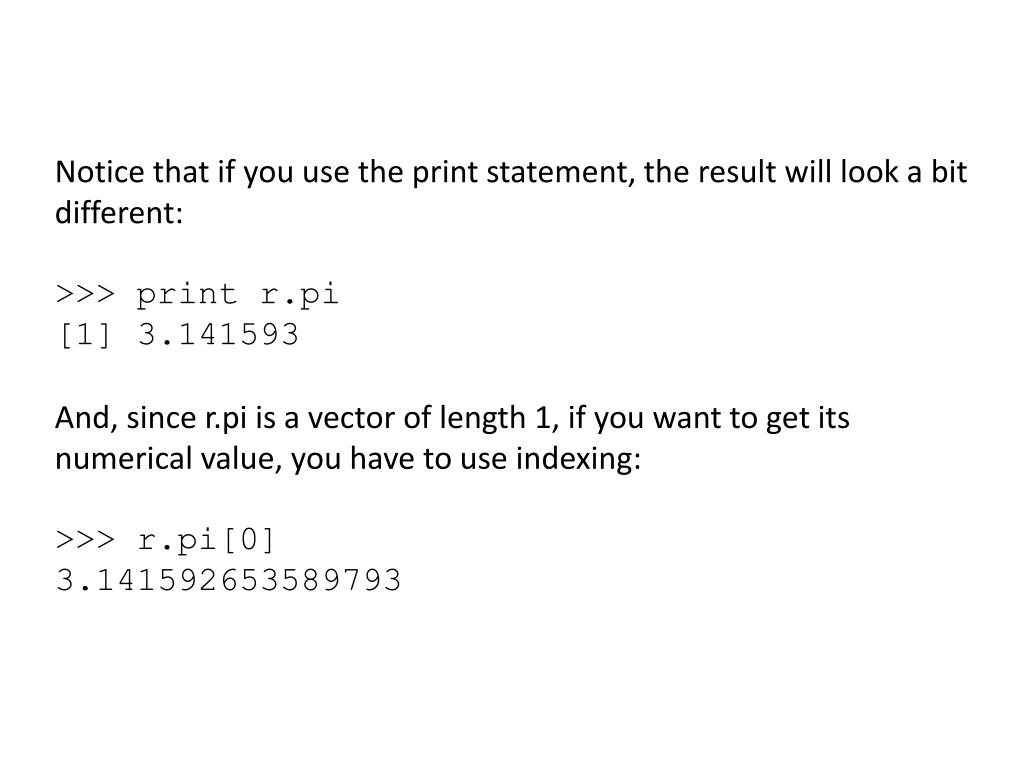Viewport: 1024px width, 768px height.
Task: Click the value "3.141593"
Action: 218,334
